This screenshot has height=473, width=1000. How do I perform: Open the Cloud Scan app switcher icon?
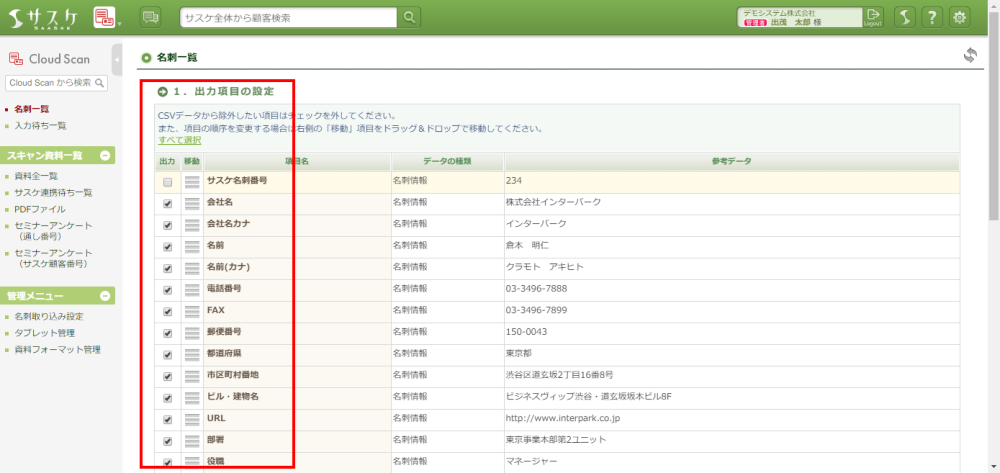[104, 17]
